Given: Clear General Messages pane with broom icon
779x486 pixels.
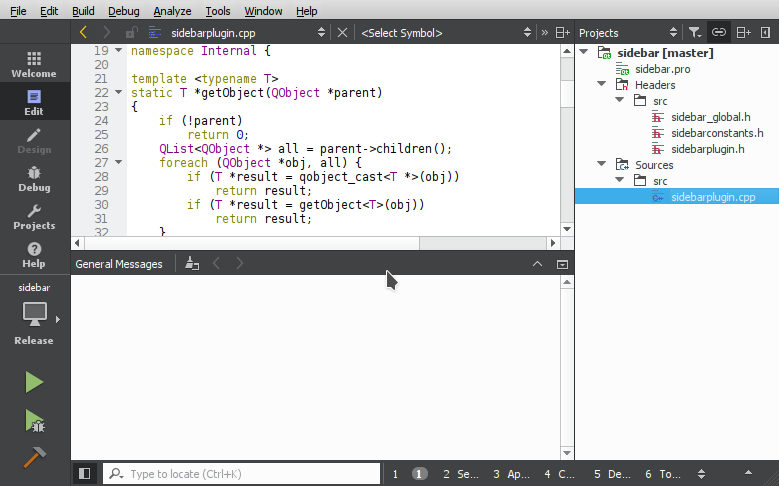Looking at the screenshot, I should tap(193, 264).
